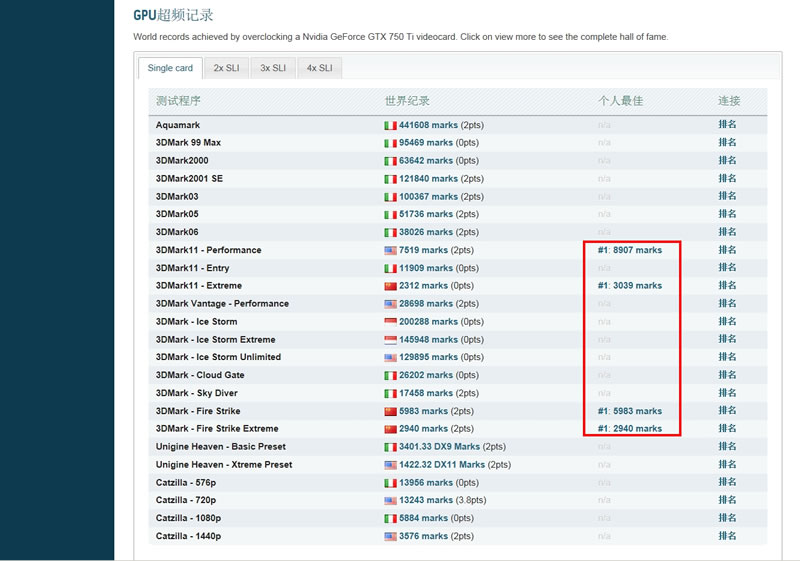Open the 3x SLI tab
Viewport: 800px width, 561px height.
pos(273,68)
